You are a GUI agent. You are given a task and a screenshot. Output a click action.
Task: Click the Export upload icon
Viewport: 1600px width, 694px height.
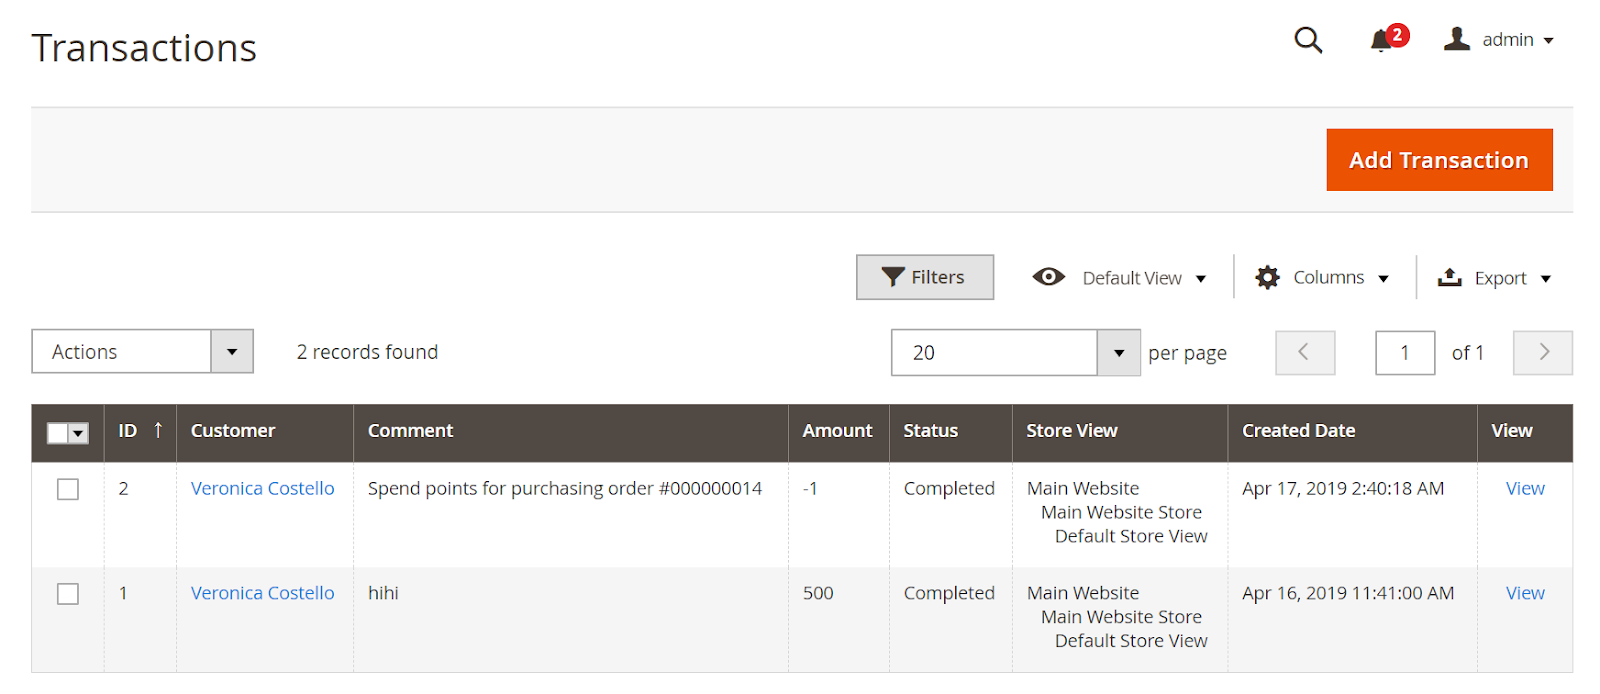tap(1449, 277)
